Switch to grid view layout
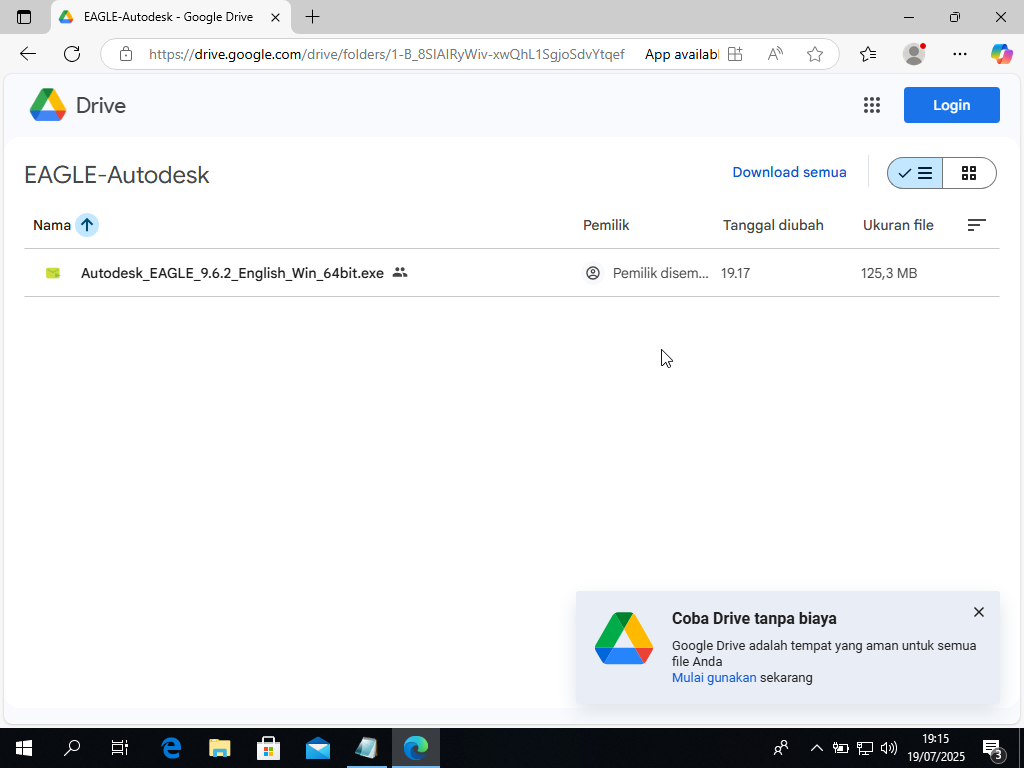This screenshot has height=768, width=1024. 968,173
